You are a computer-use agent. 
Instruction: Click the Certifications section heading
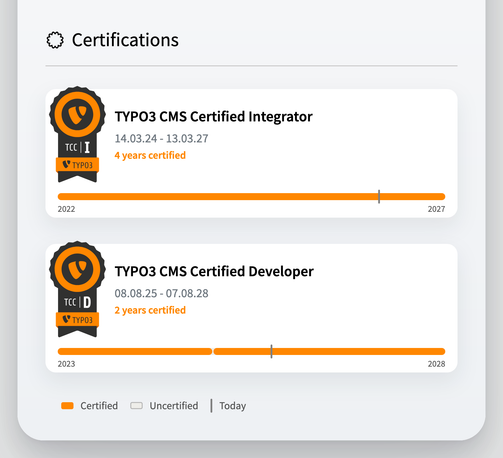coord(125,40)
